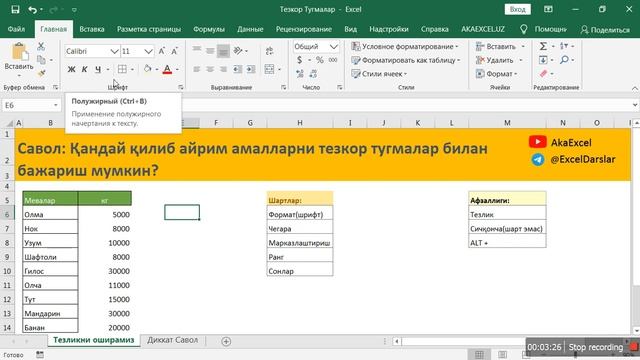Toggle Wrap Text icon
This screenshot has height=360, width=640.
point(269,51)
